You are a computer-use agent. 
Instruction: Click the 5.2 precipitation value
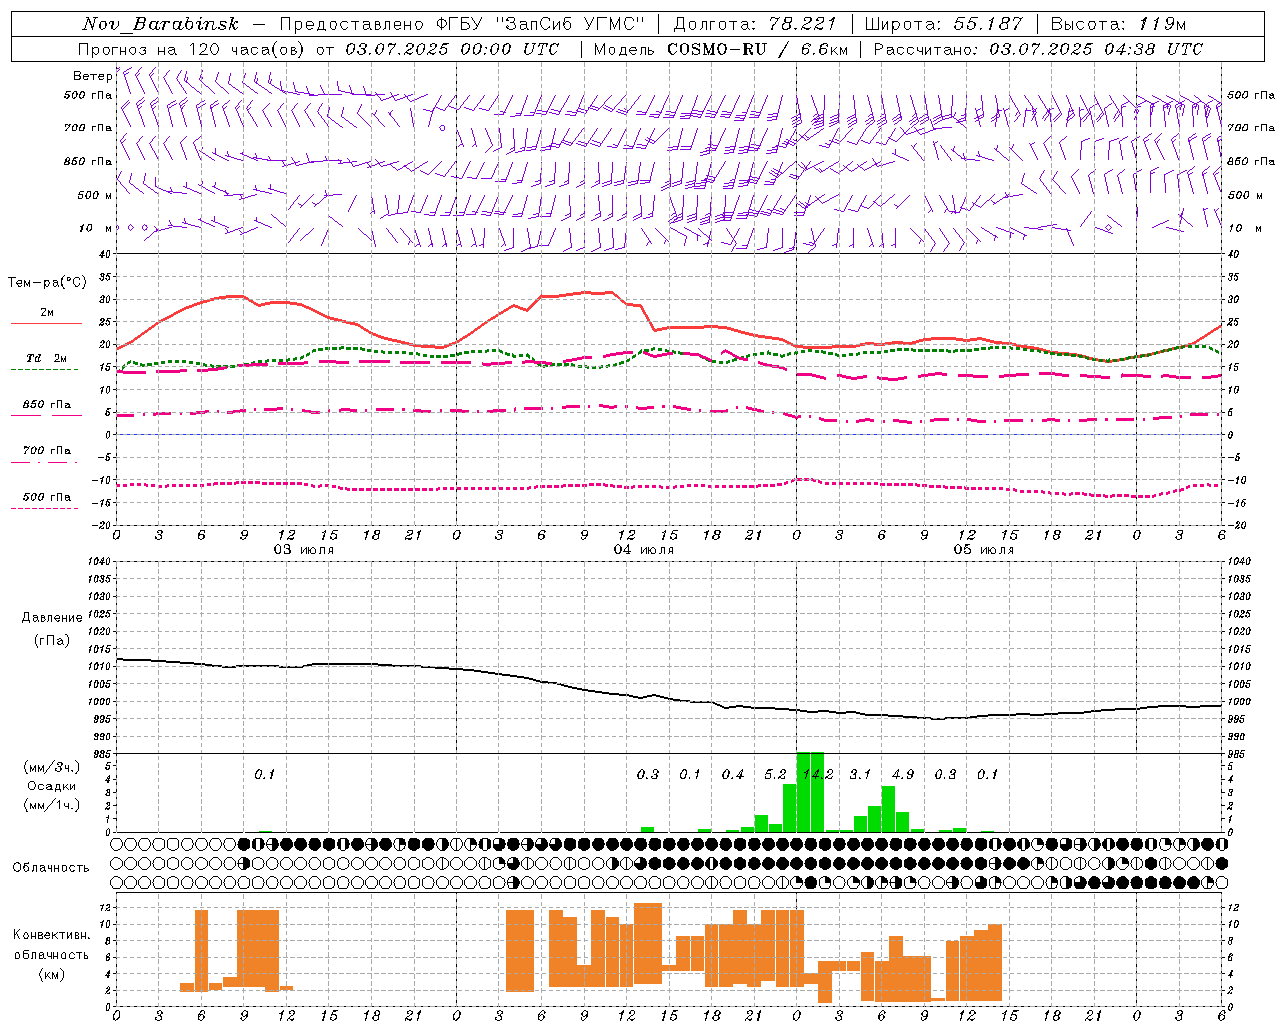click(775, 774)
